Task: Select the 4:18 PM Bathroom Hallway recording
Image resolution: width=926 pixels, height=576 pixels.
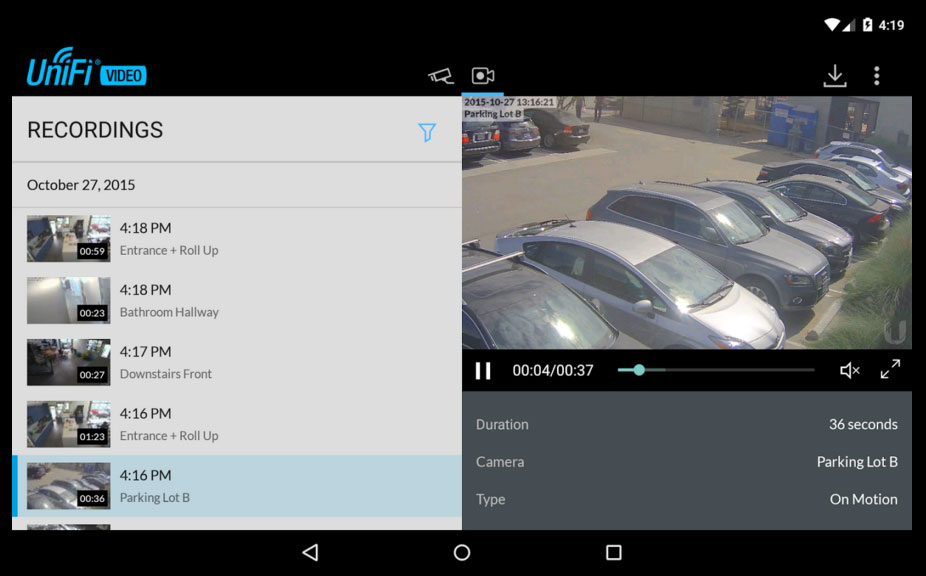Action: pos(237,300)
